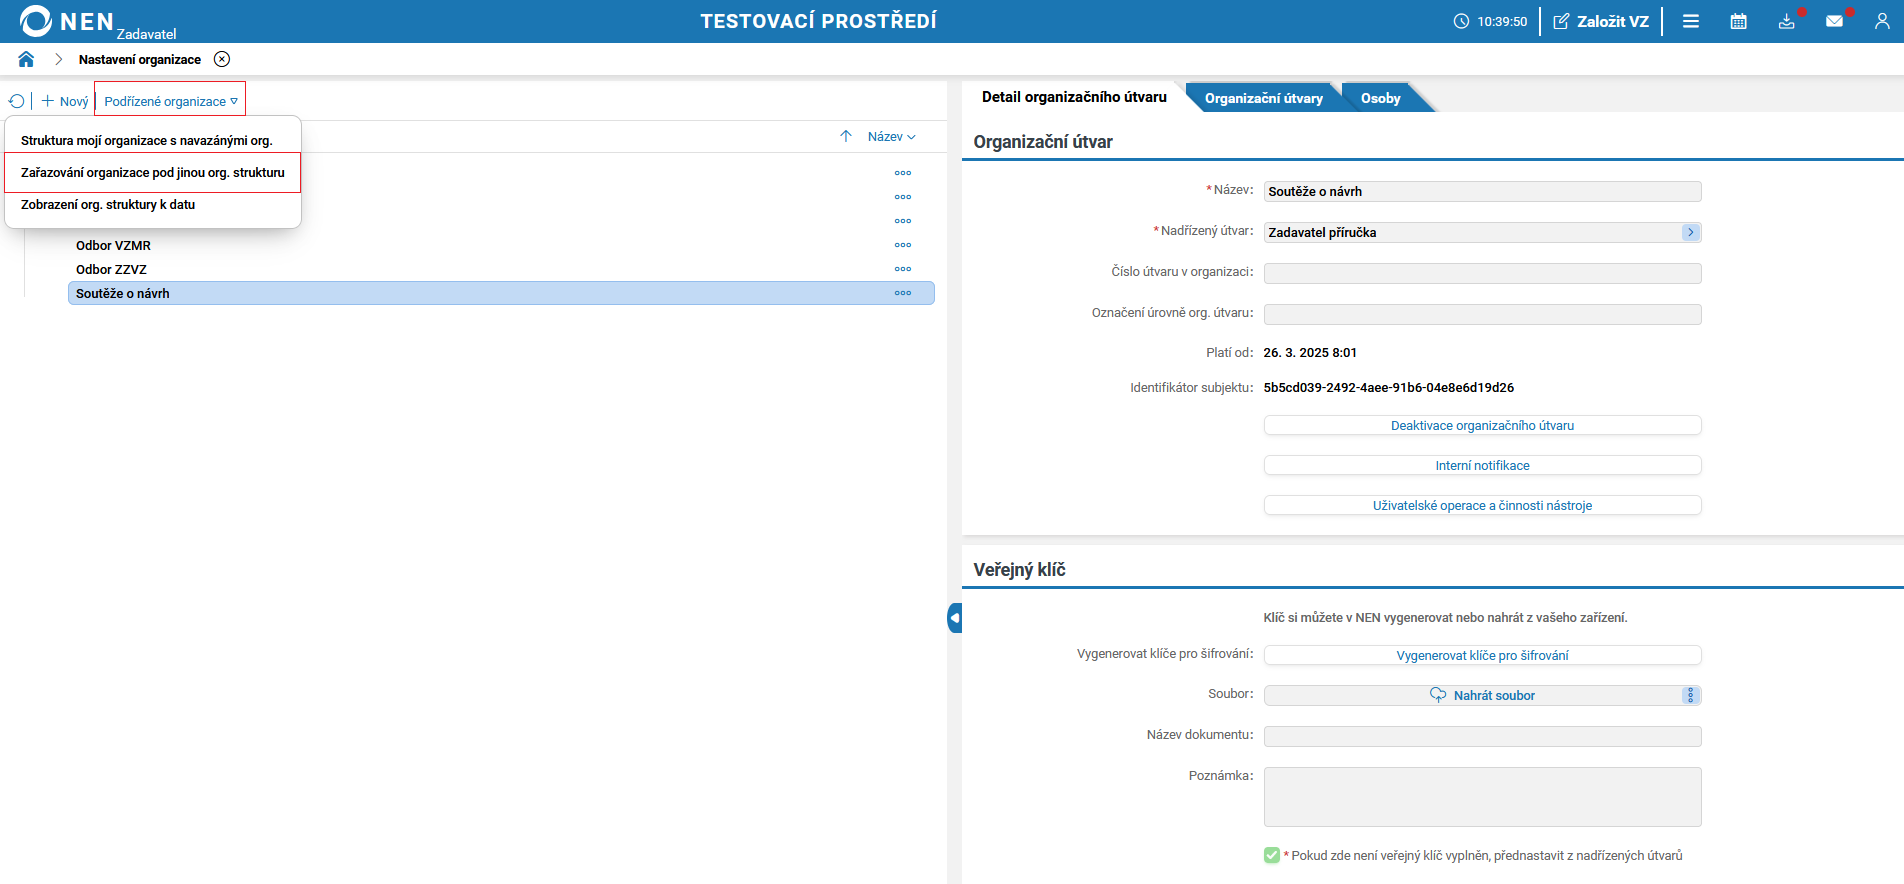Click the Platí od date value
Screen dimensions: 1904x884
1310,352
